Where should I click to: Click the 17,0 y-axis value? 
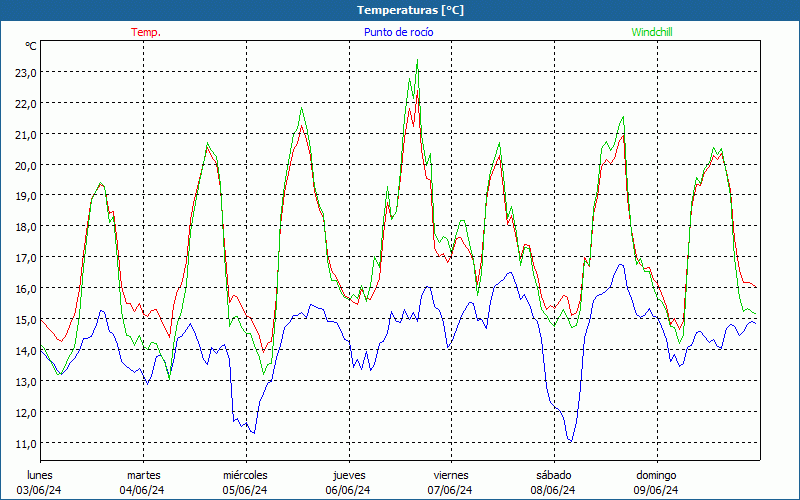pyautogui.click(x=26, y=258)
